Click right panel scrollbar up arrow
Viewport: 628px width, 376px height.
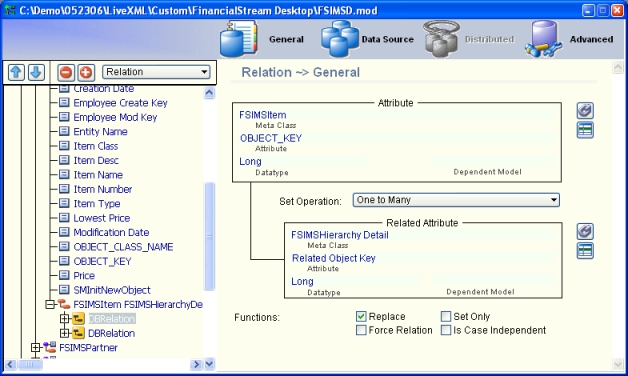[x=618, y=67]
